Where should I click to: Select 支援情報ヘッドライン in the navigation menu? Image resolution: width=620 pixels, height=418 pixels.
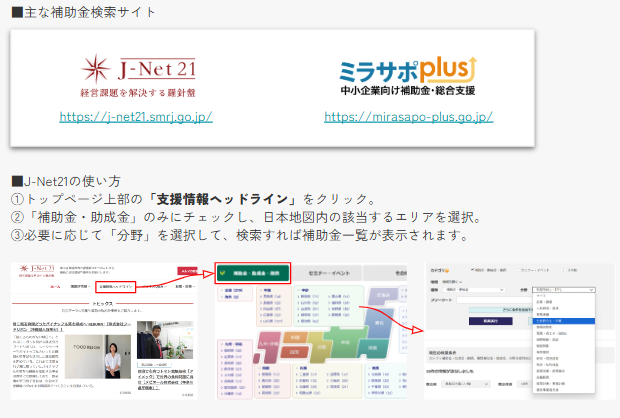114,287
